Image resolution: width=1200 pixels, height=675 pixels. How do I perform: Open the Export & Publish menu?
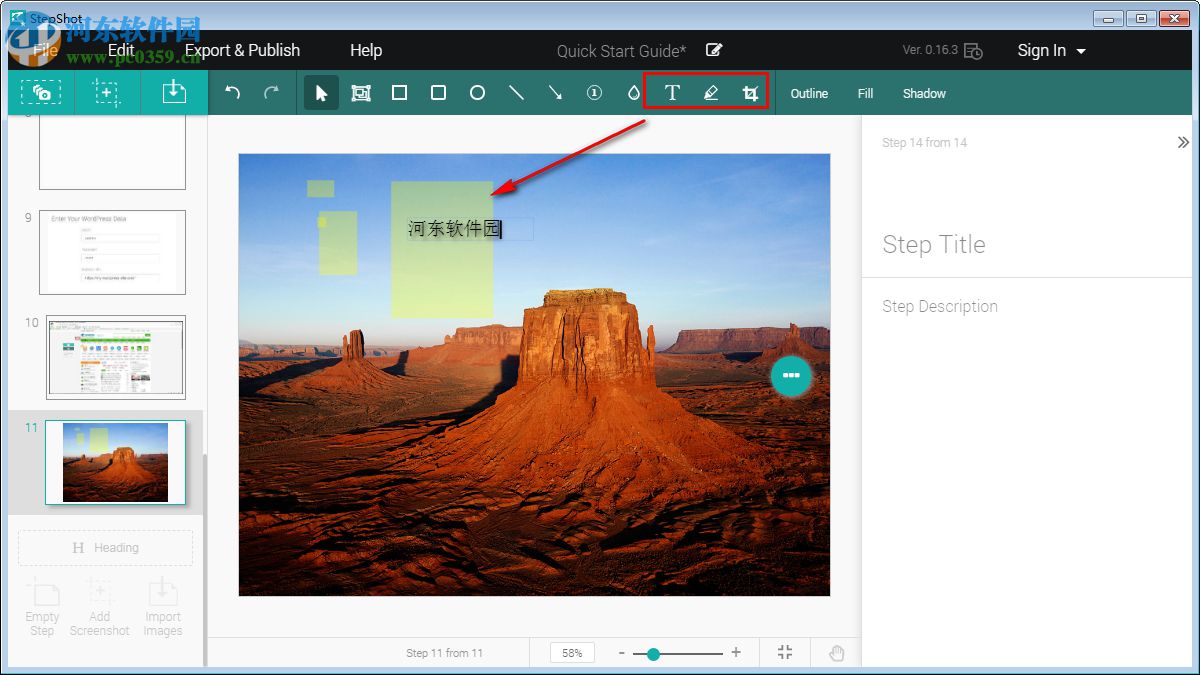242,50
